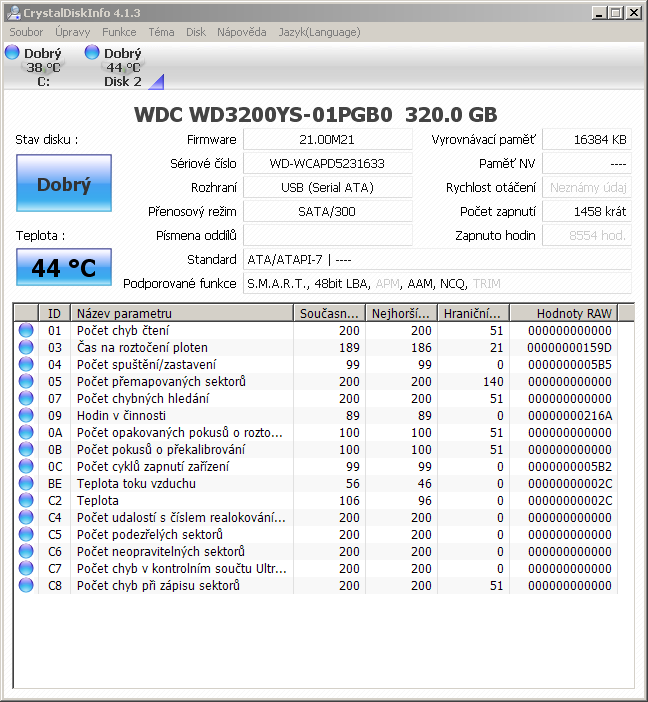Click status orb of row 05 přemapovaných sektorů
The width and height of the screenshot is (648, 702).
[26, 381]
